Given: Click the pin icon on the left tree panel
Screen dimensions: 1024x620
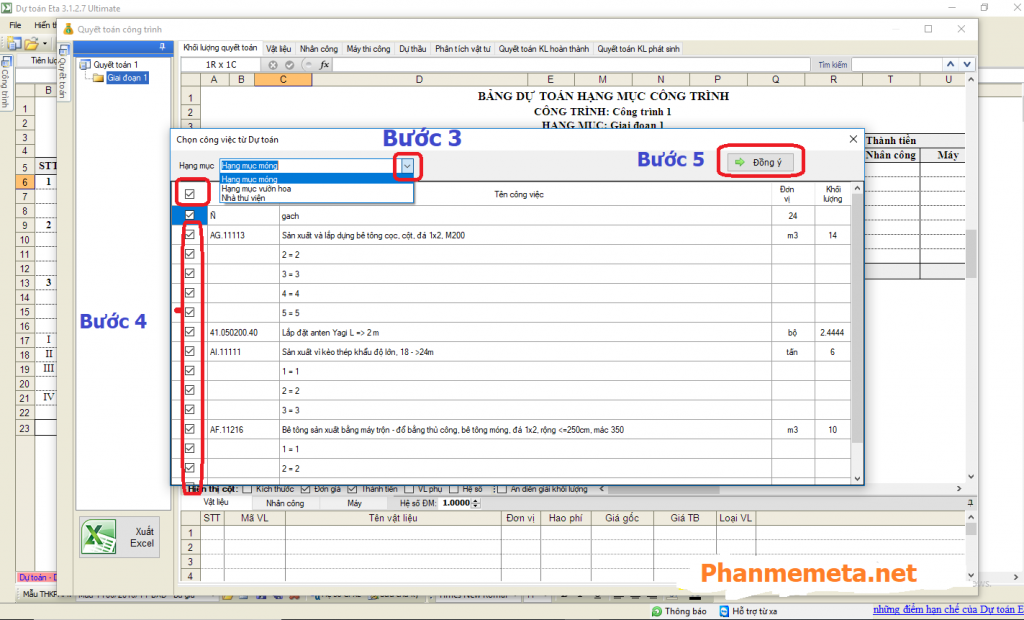Looking at the screenshot, I should [x=160, y=47].
